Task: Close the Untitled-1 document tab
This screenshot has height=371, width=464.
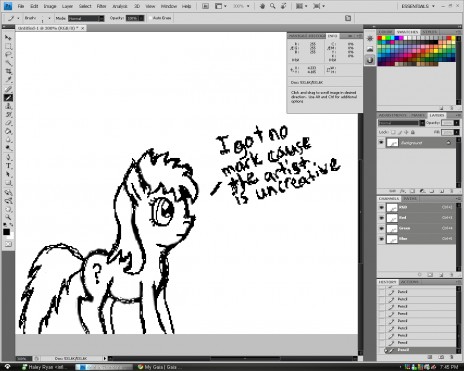Action: (83, 28)
